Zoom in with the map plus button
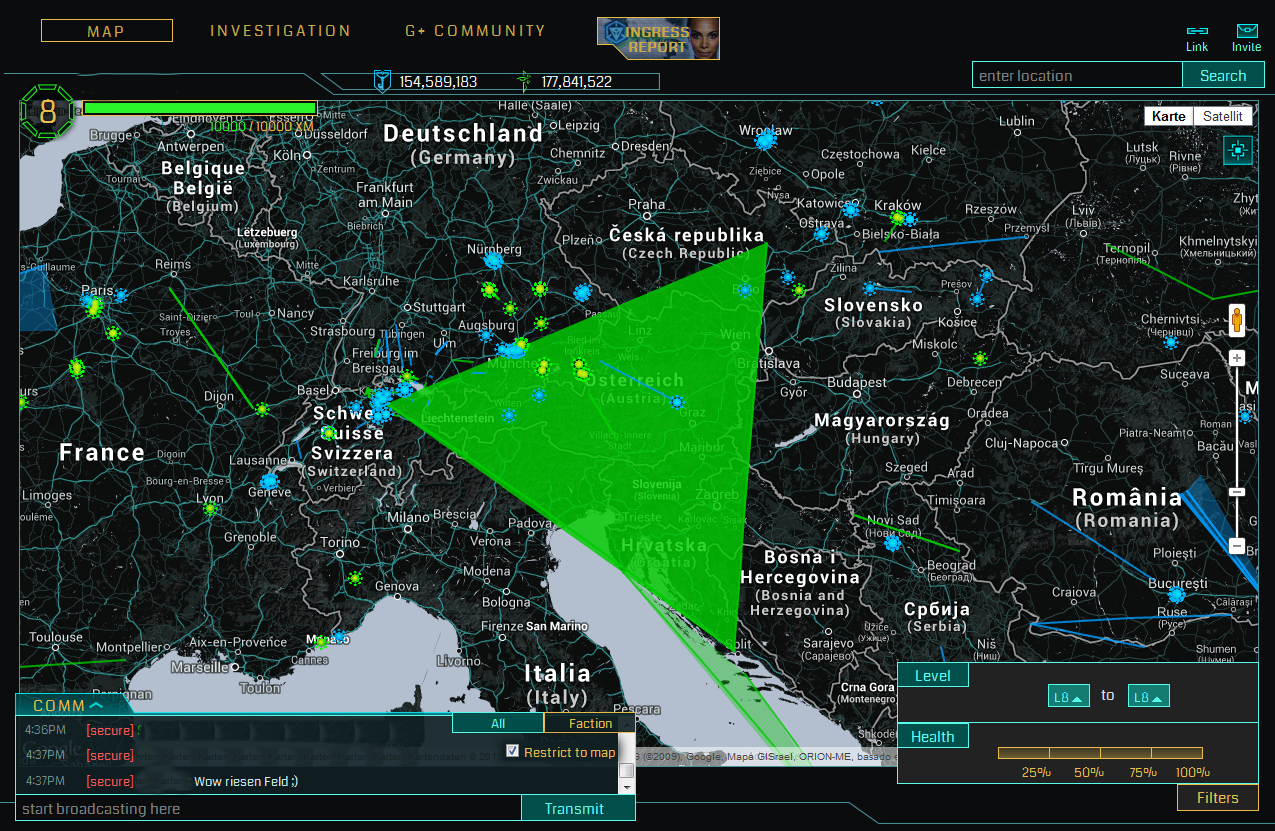1275x831 pixels. point(1237,358)
